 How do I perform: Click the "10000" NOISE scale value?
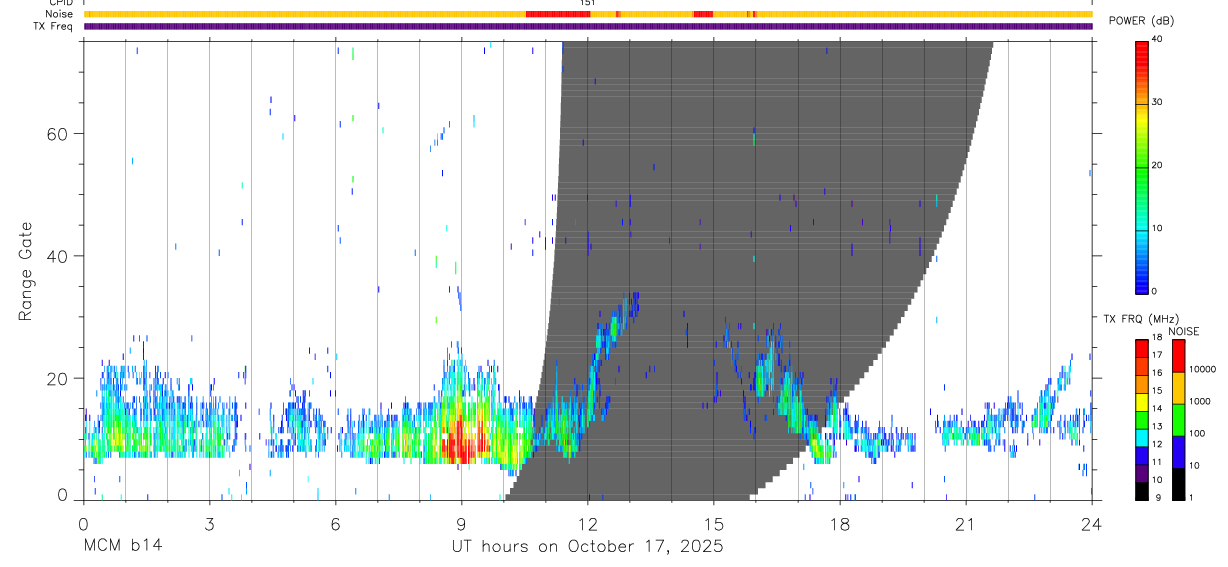click(1201, 369)
